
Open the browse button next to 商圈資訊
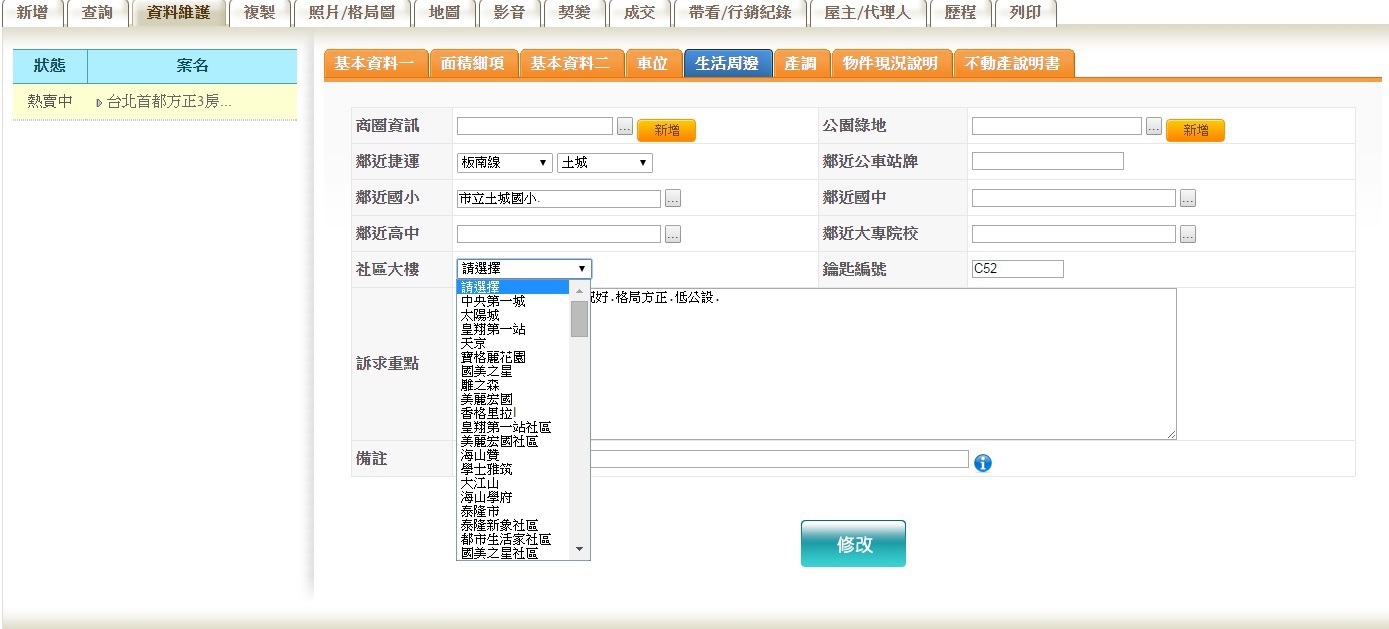[624, 127]
